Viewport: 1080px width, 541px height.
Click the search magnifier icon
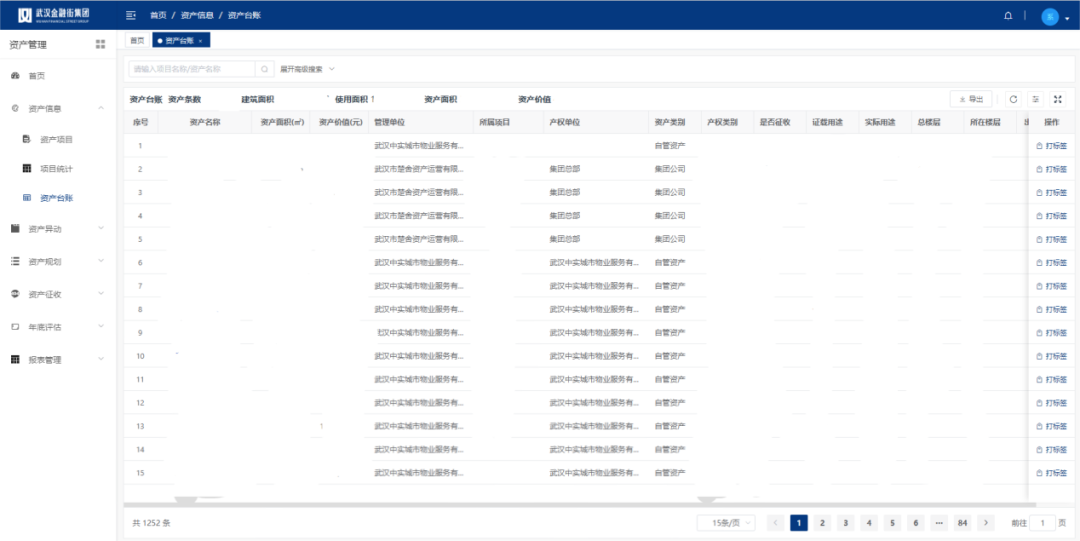264,69
